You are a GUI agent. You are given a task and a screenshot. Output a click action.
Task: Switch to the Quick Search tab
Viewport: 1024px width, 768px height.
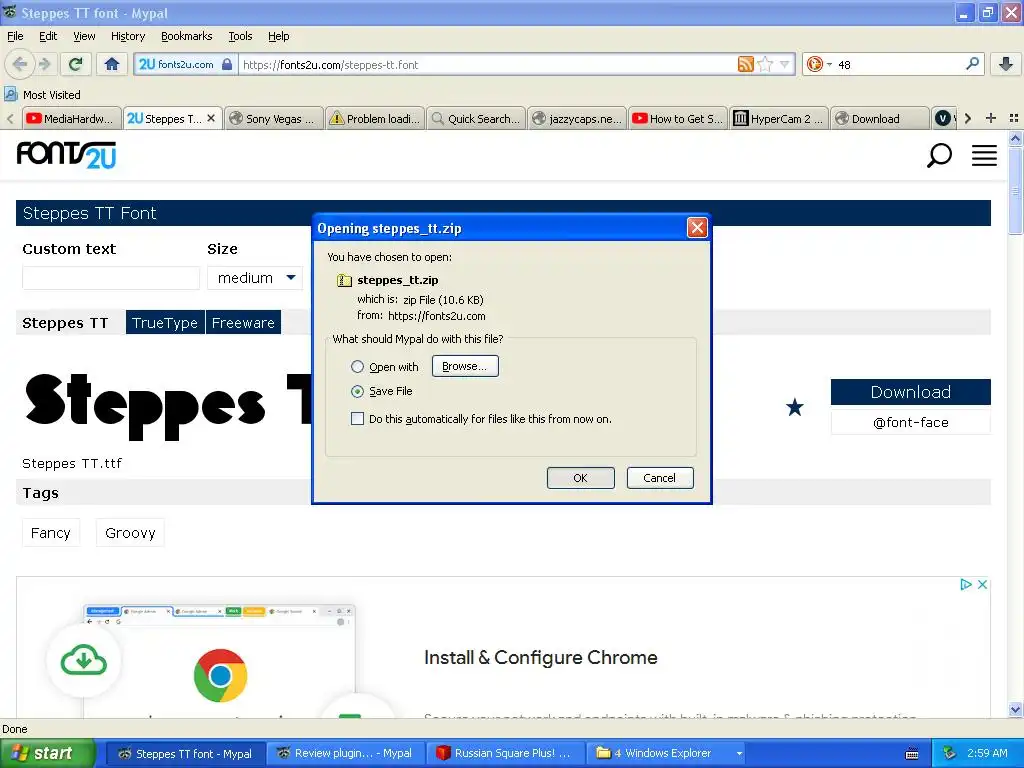(477, 118)
